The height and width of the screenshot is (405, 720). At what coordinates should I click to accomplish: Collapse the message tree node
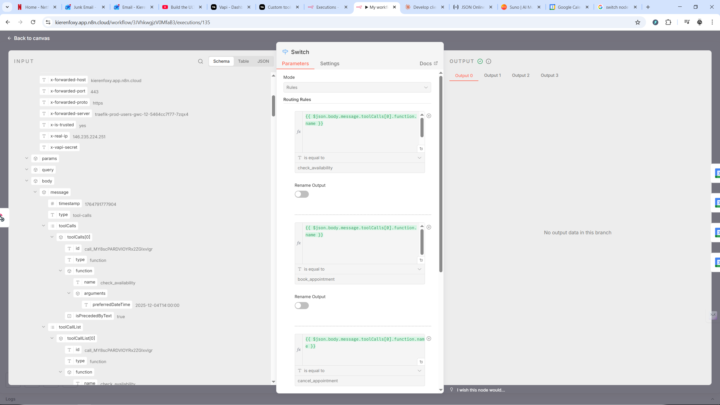click(35, 192)
